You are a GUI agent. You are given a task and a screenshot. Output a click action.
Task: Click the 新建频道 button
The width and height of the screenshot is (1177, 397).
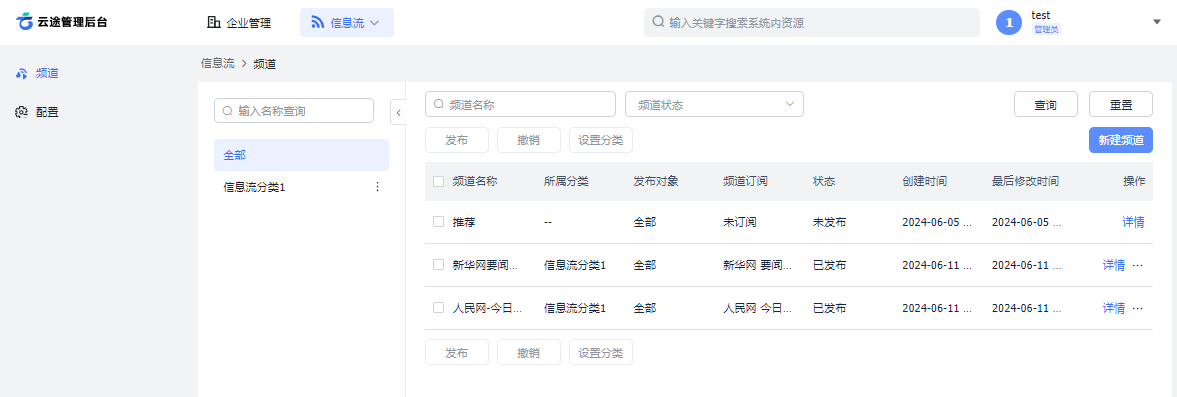pos(1121,140)
